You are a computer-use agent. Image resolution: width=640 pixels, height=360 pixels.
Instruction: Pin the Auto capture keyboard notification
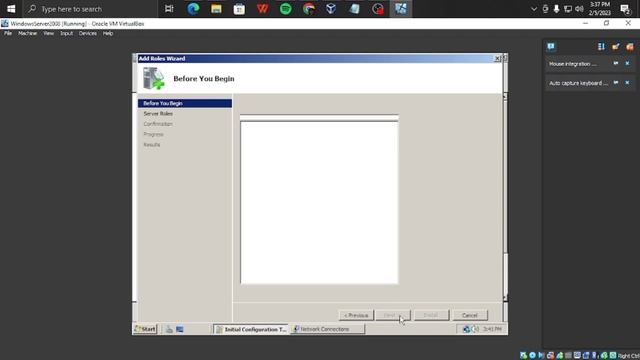pyautogui.click(x=616, y=83)
